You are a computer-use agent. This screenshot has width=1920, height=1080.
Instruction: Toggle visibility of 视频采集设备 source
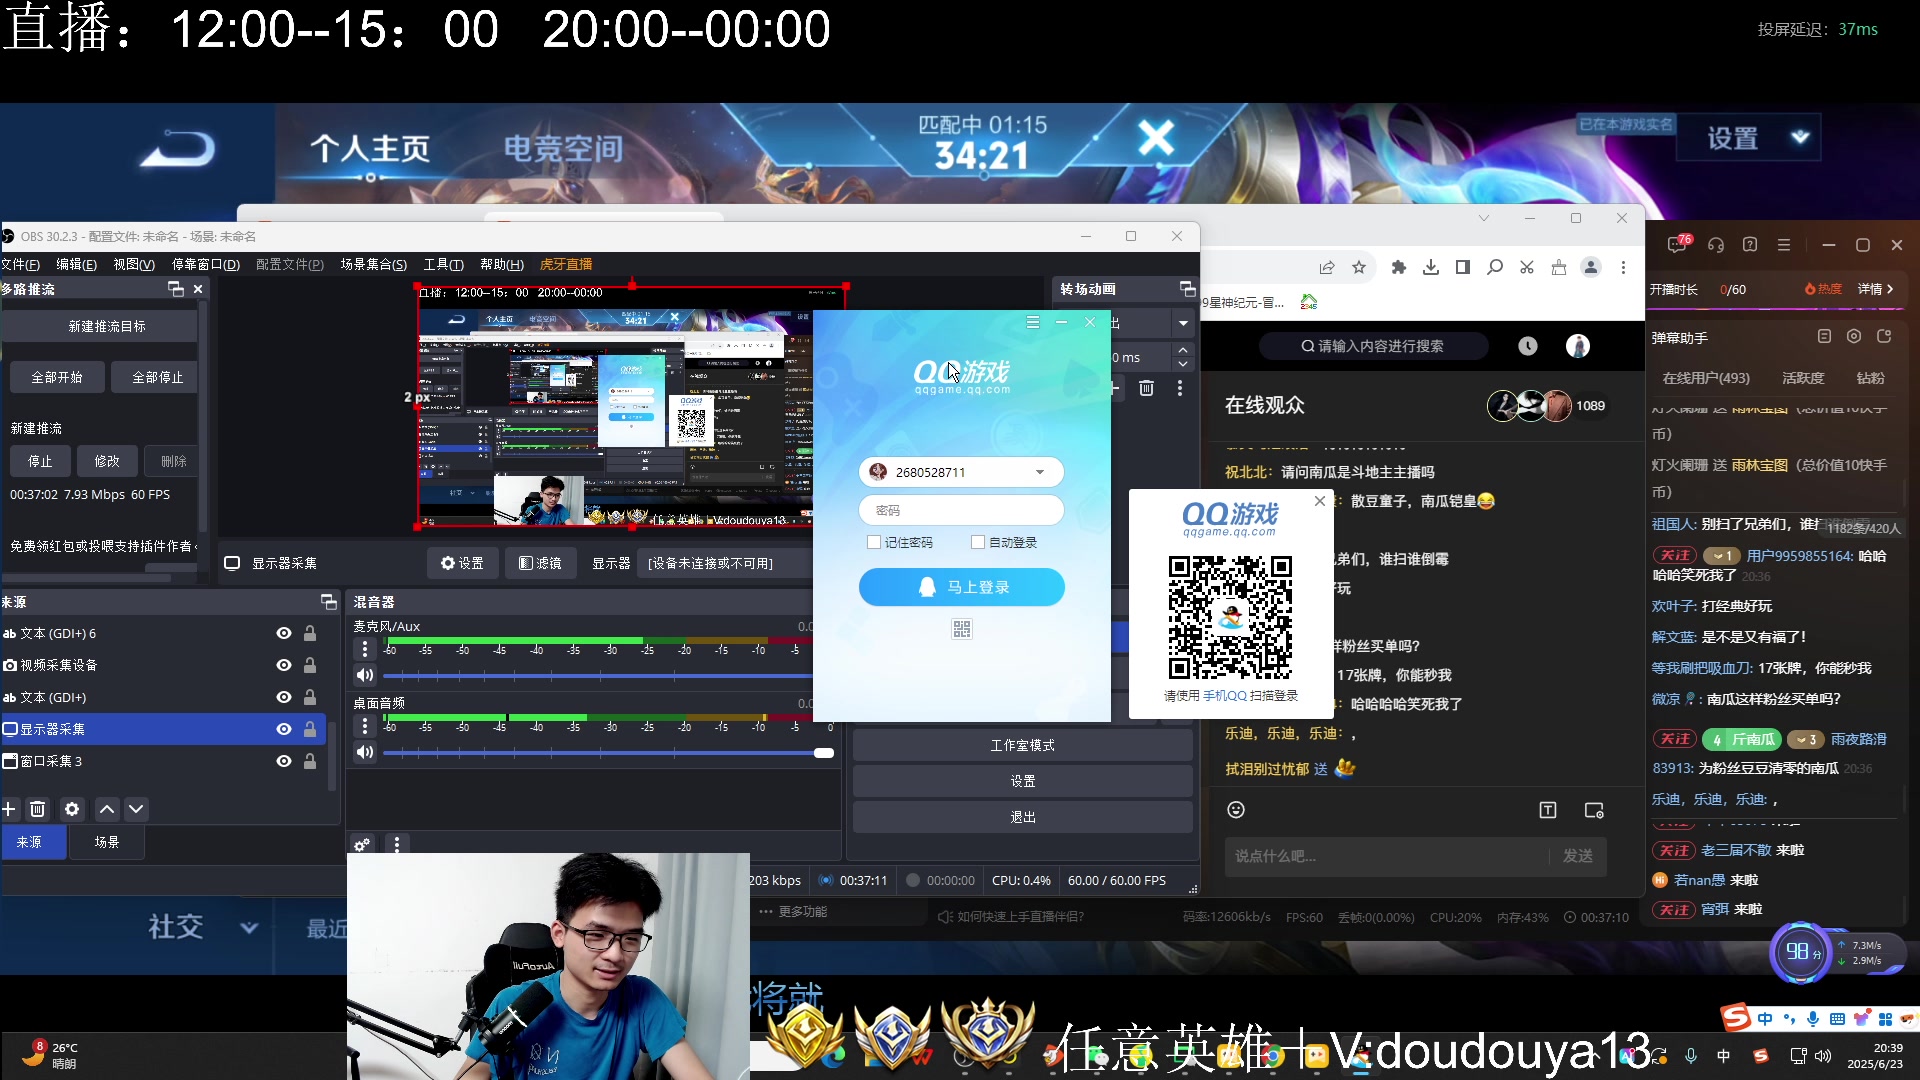[284, 665]
